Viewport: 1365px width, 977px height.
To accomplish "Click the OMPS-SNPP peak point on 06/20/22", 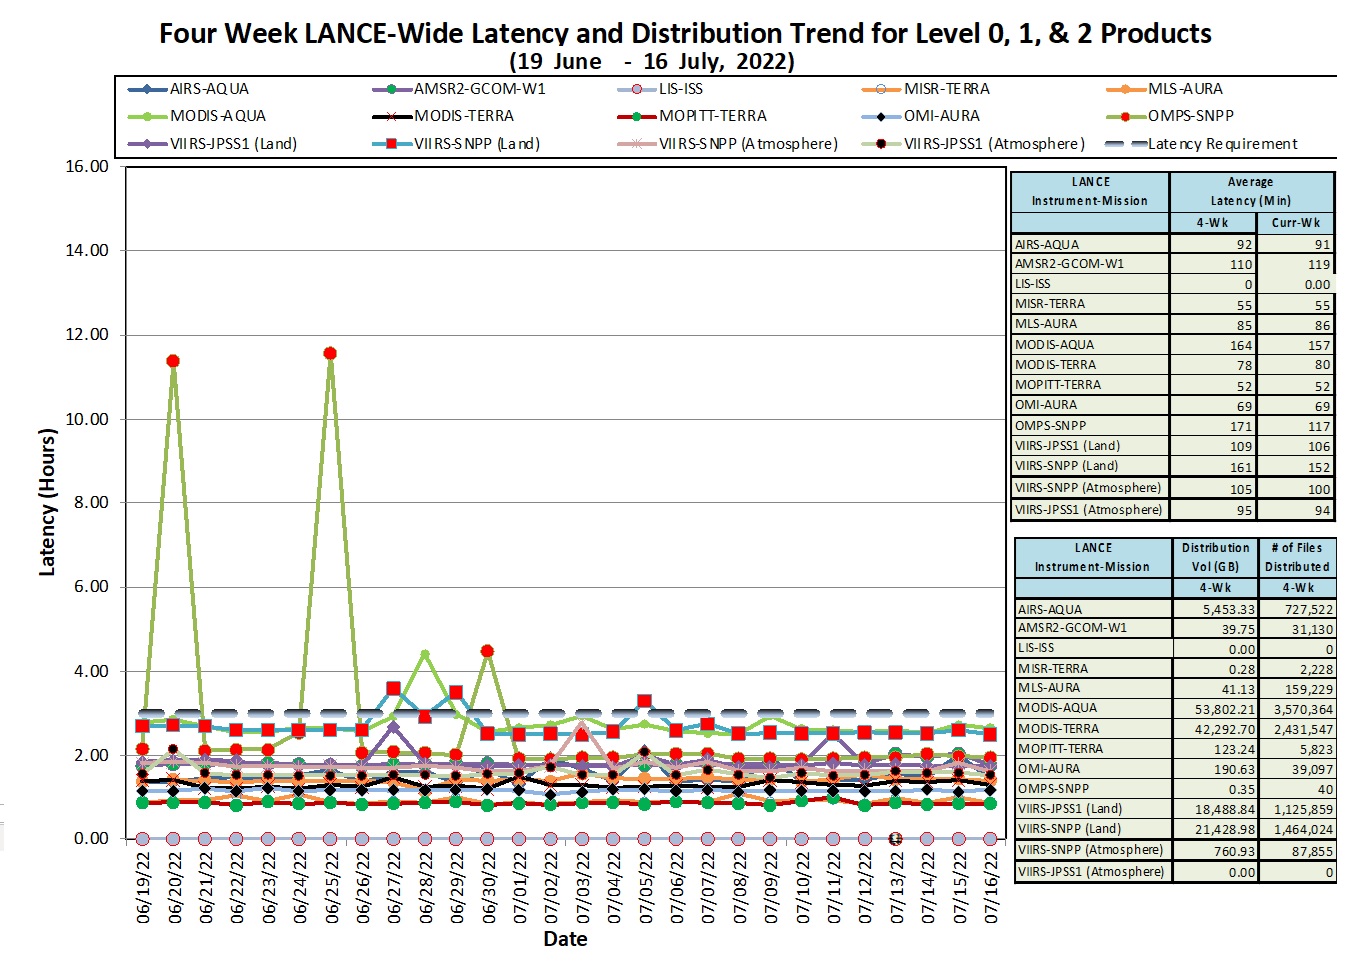I will pyautogui.click(x=173, y=361).
